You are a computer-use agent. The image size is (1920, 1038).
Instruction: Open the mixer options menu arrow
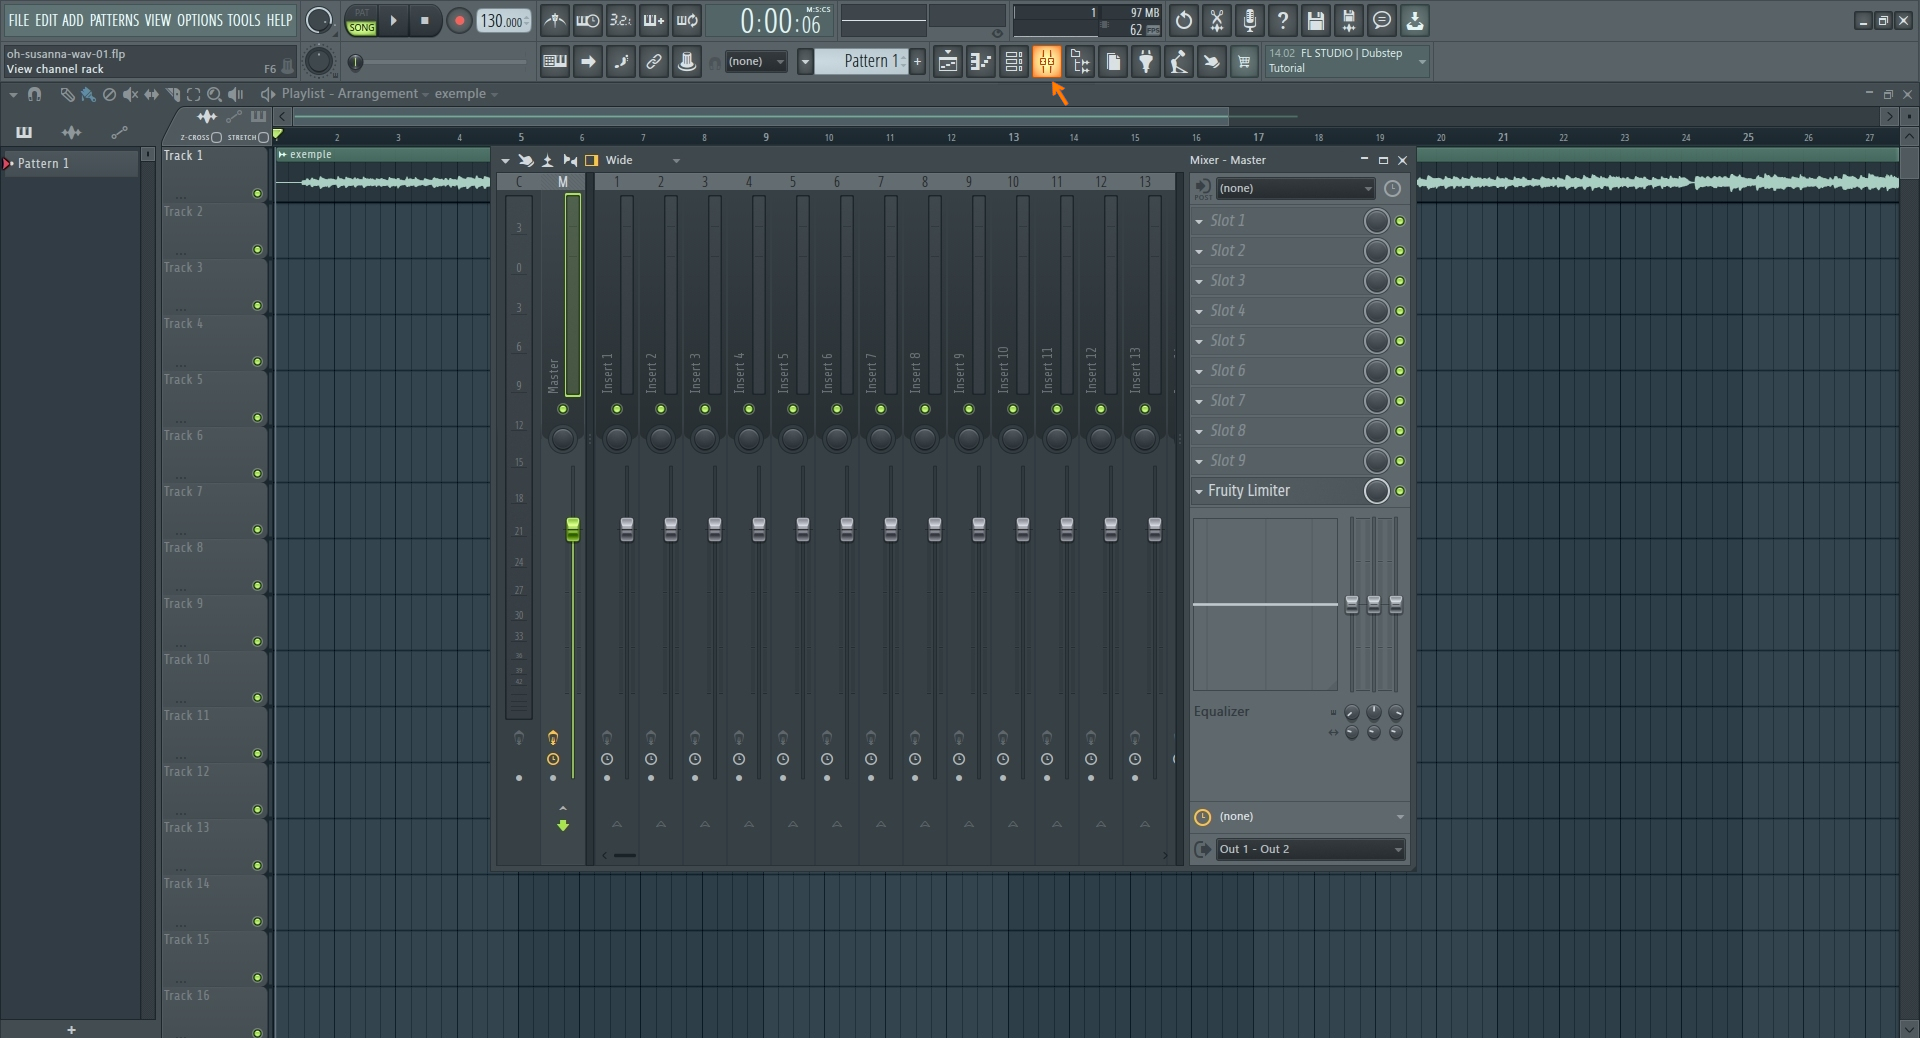(x=505, y=160)
